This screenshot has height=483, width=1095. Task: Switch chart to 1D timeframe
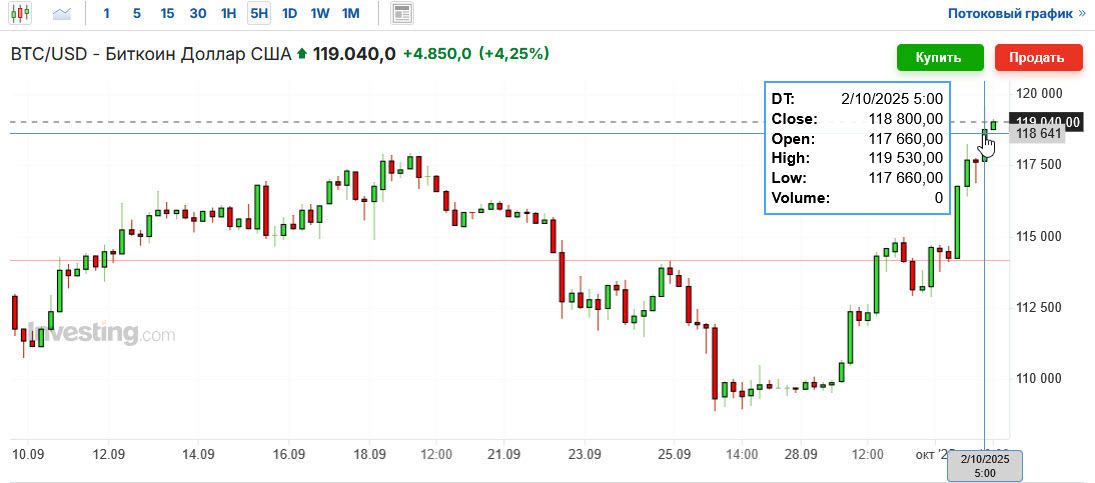tap(289, 13)
